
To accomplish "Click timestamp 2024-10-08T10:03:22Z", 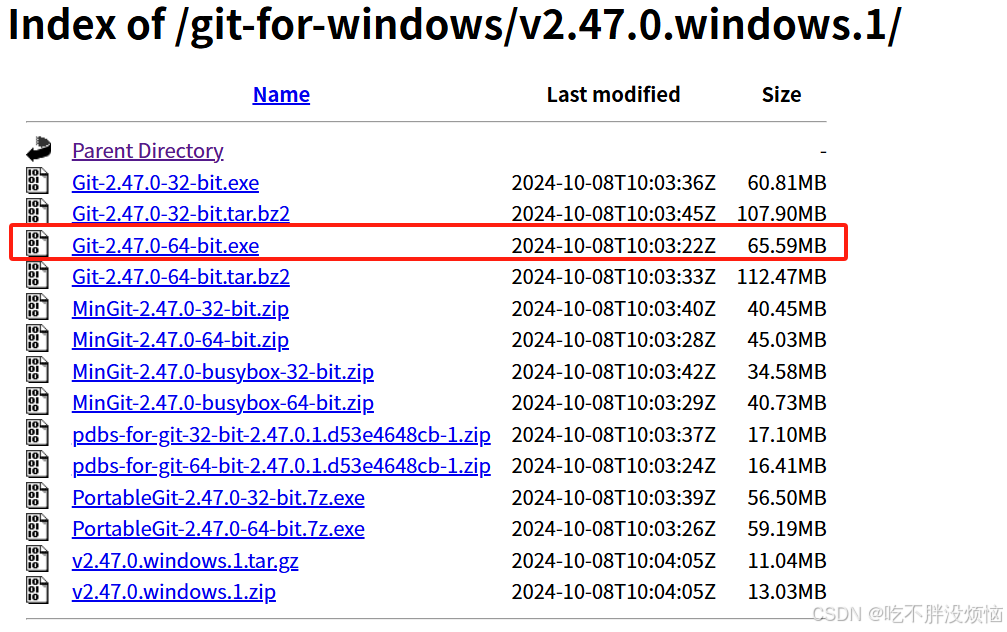I will pyautogui.click(x=613, y=245).
